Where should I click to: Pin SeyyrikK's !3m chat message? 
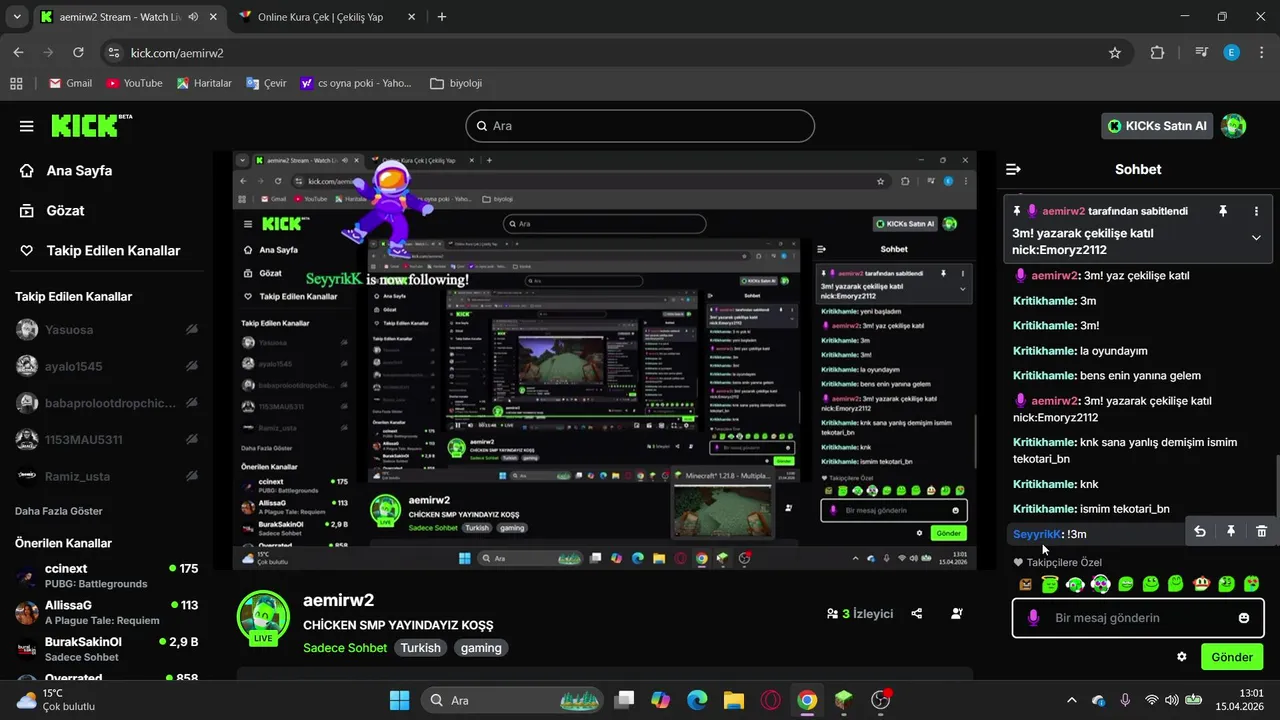[x=1231, y=531]
